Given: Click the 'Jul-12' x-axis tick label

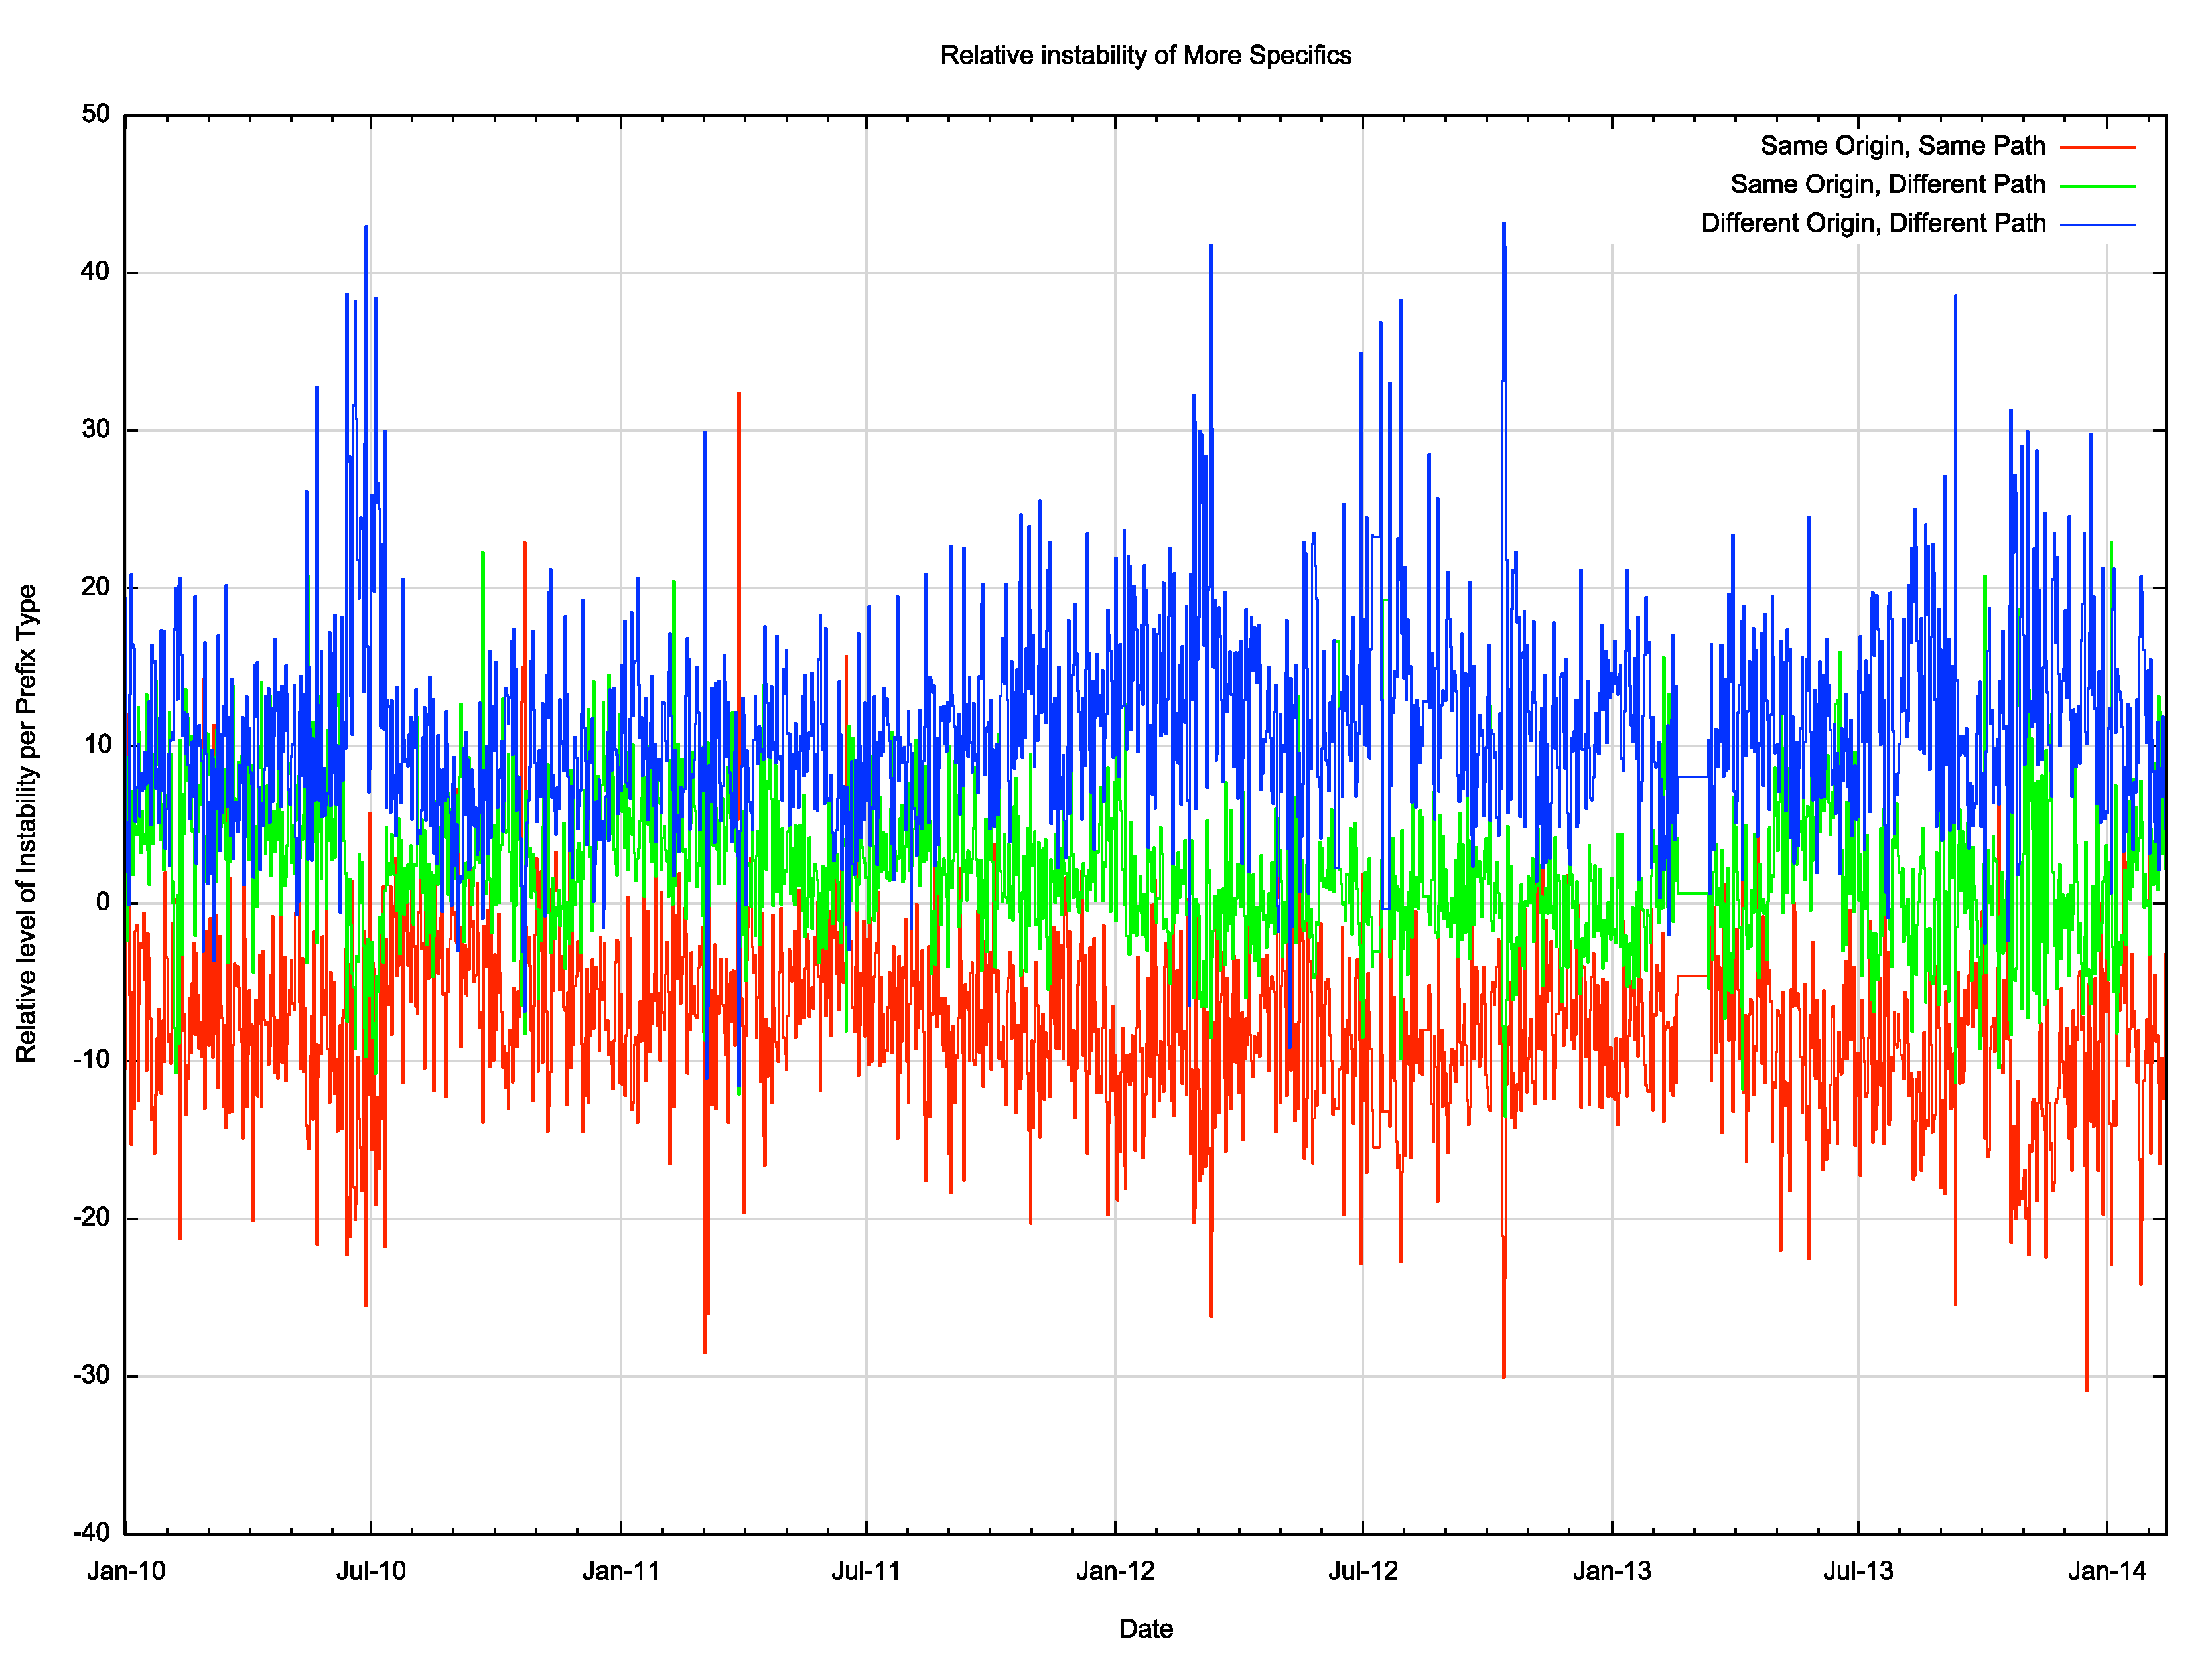Looking at the screenshot, I should tap(1362, 1571).
